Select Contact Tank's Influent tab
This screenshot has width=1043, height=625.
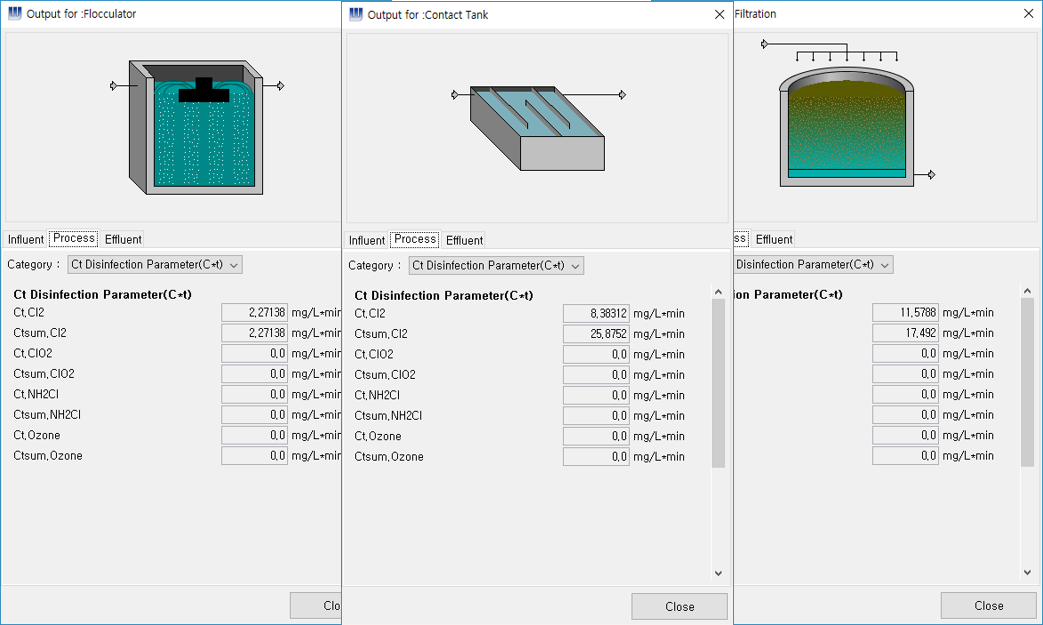pos(367,240)
